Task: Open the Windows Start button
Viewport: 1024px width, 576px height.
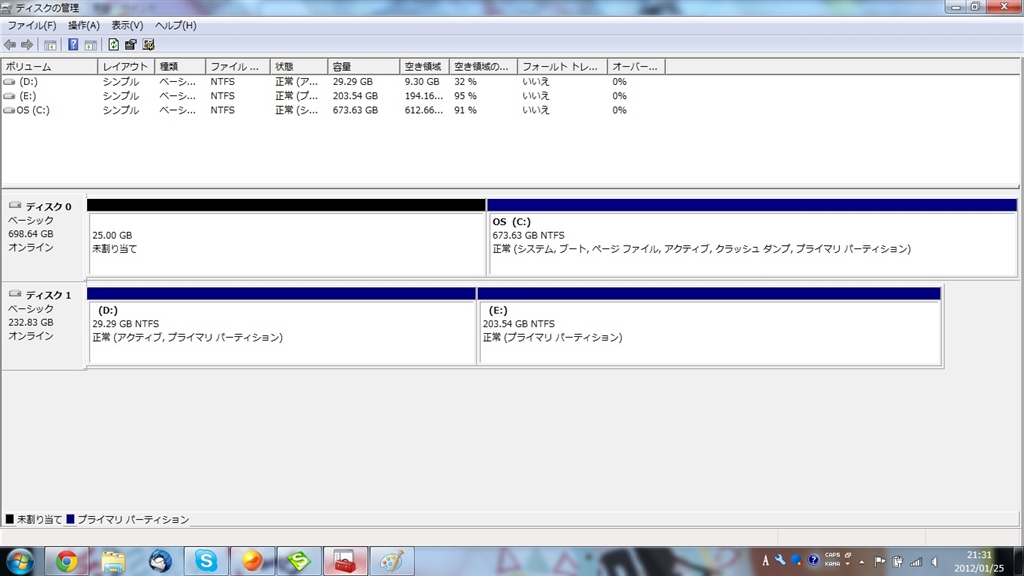Action: pos(20,562)
